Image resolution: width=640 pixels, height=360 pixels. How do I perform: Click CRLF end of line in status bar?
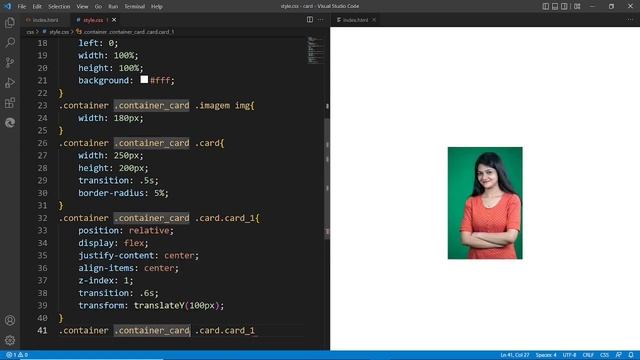pyautogui.click(x=588, y=355)
